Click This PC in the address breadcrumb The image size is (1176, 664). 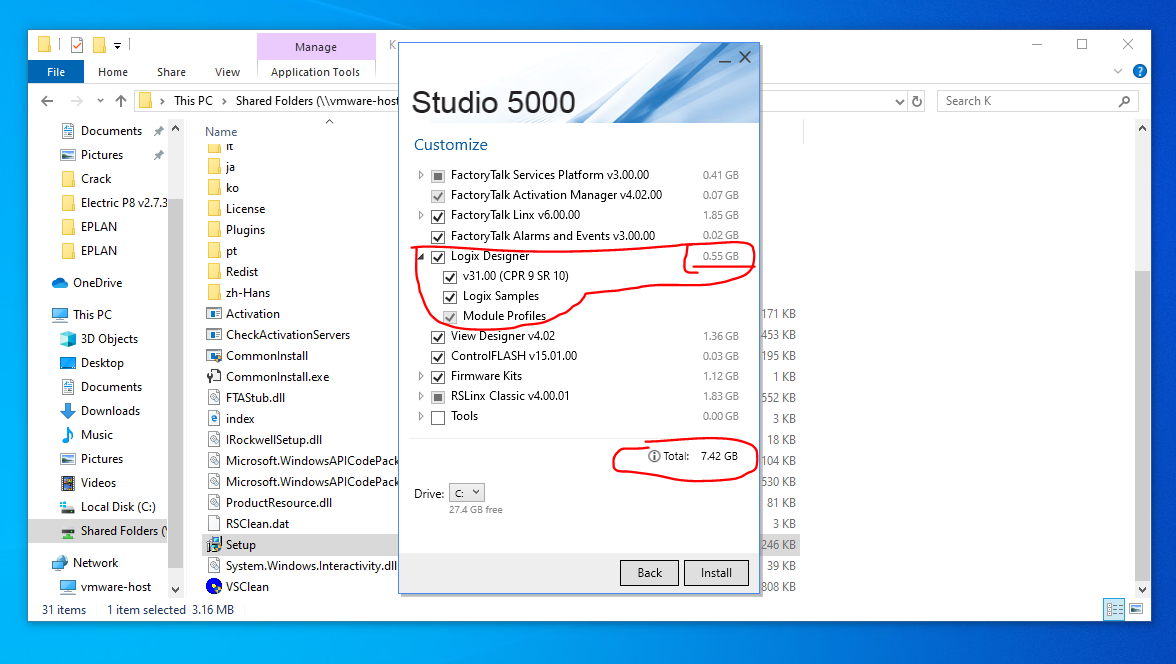click(194, 101)
